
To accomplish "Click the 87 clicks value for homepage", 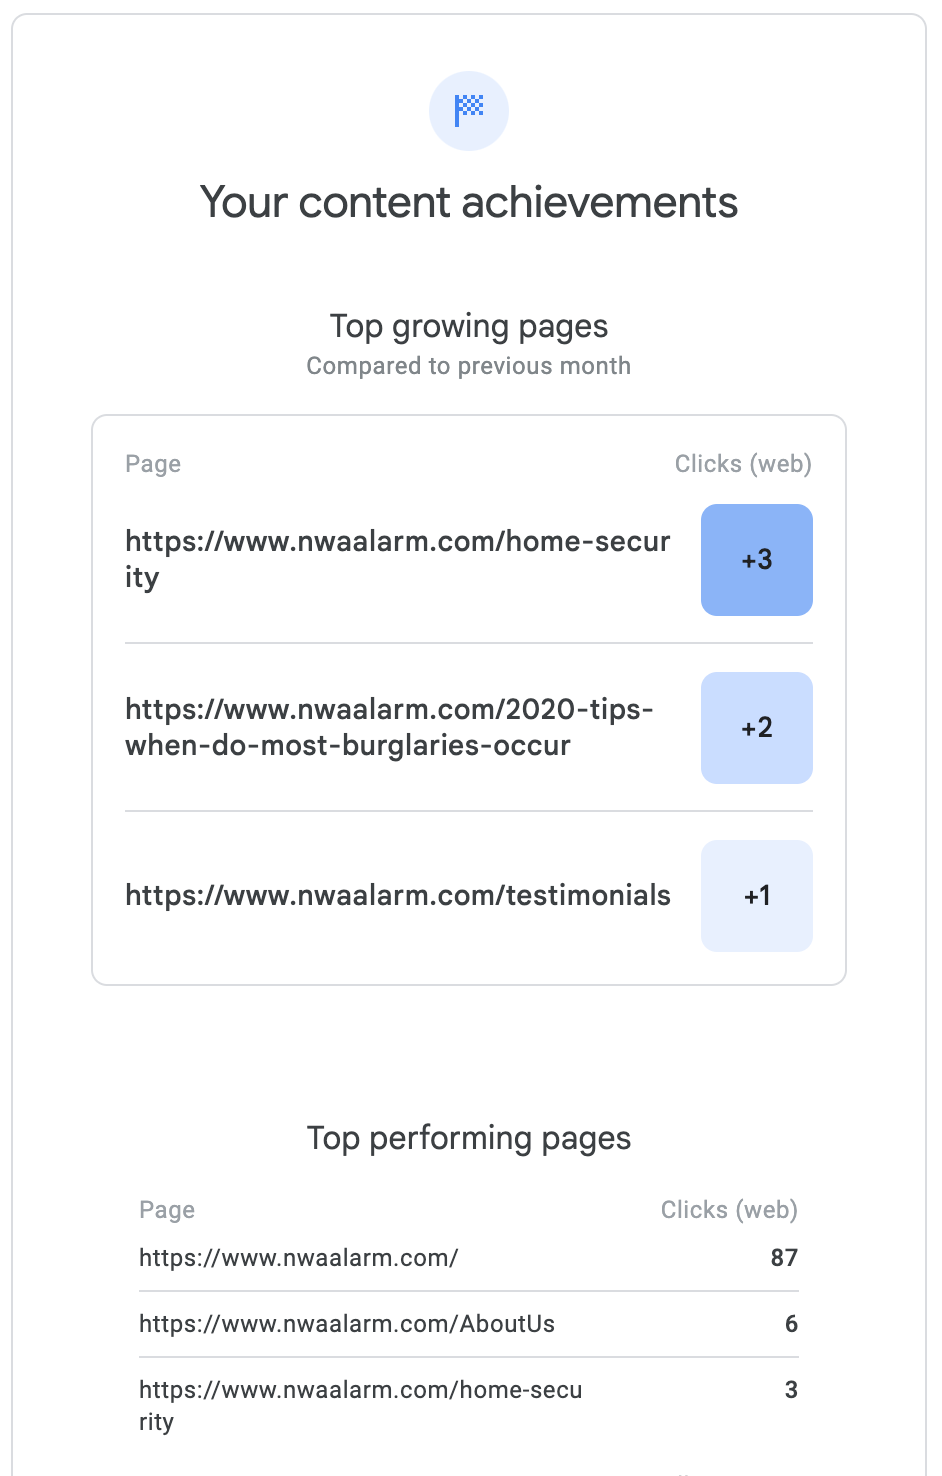I will (784, 1258).
